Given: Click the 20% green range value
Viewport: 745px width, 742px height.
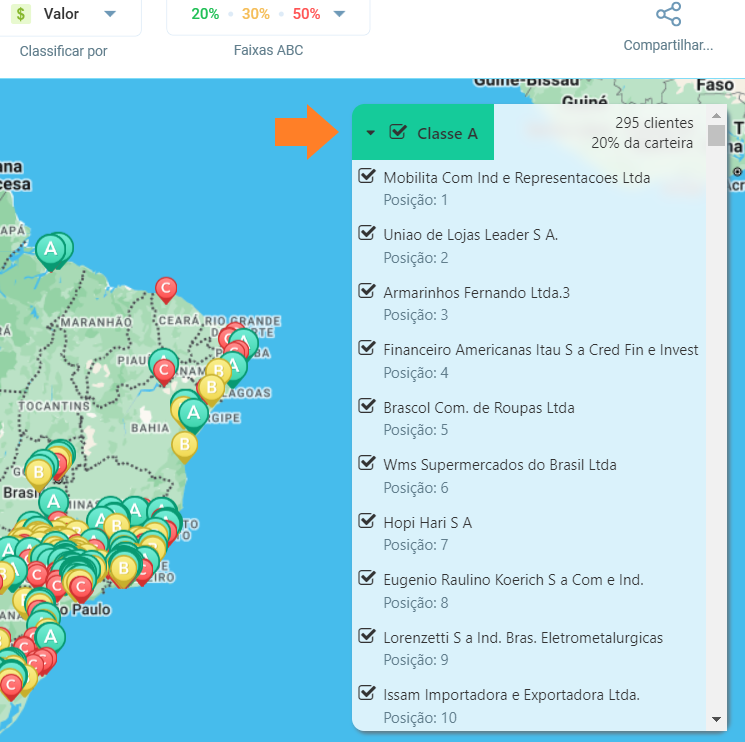Looking at the screenshot, I should (x=205, y=14).
